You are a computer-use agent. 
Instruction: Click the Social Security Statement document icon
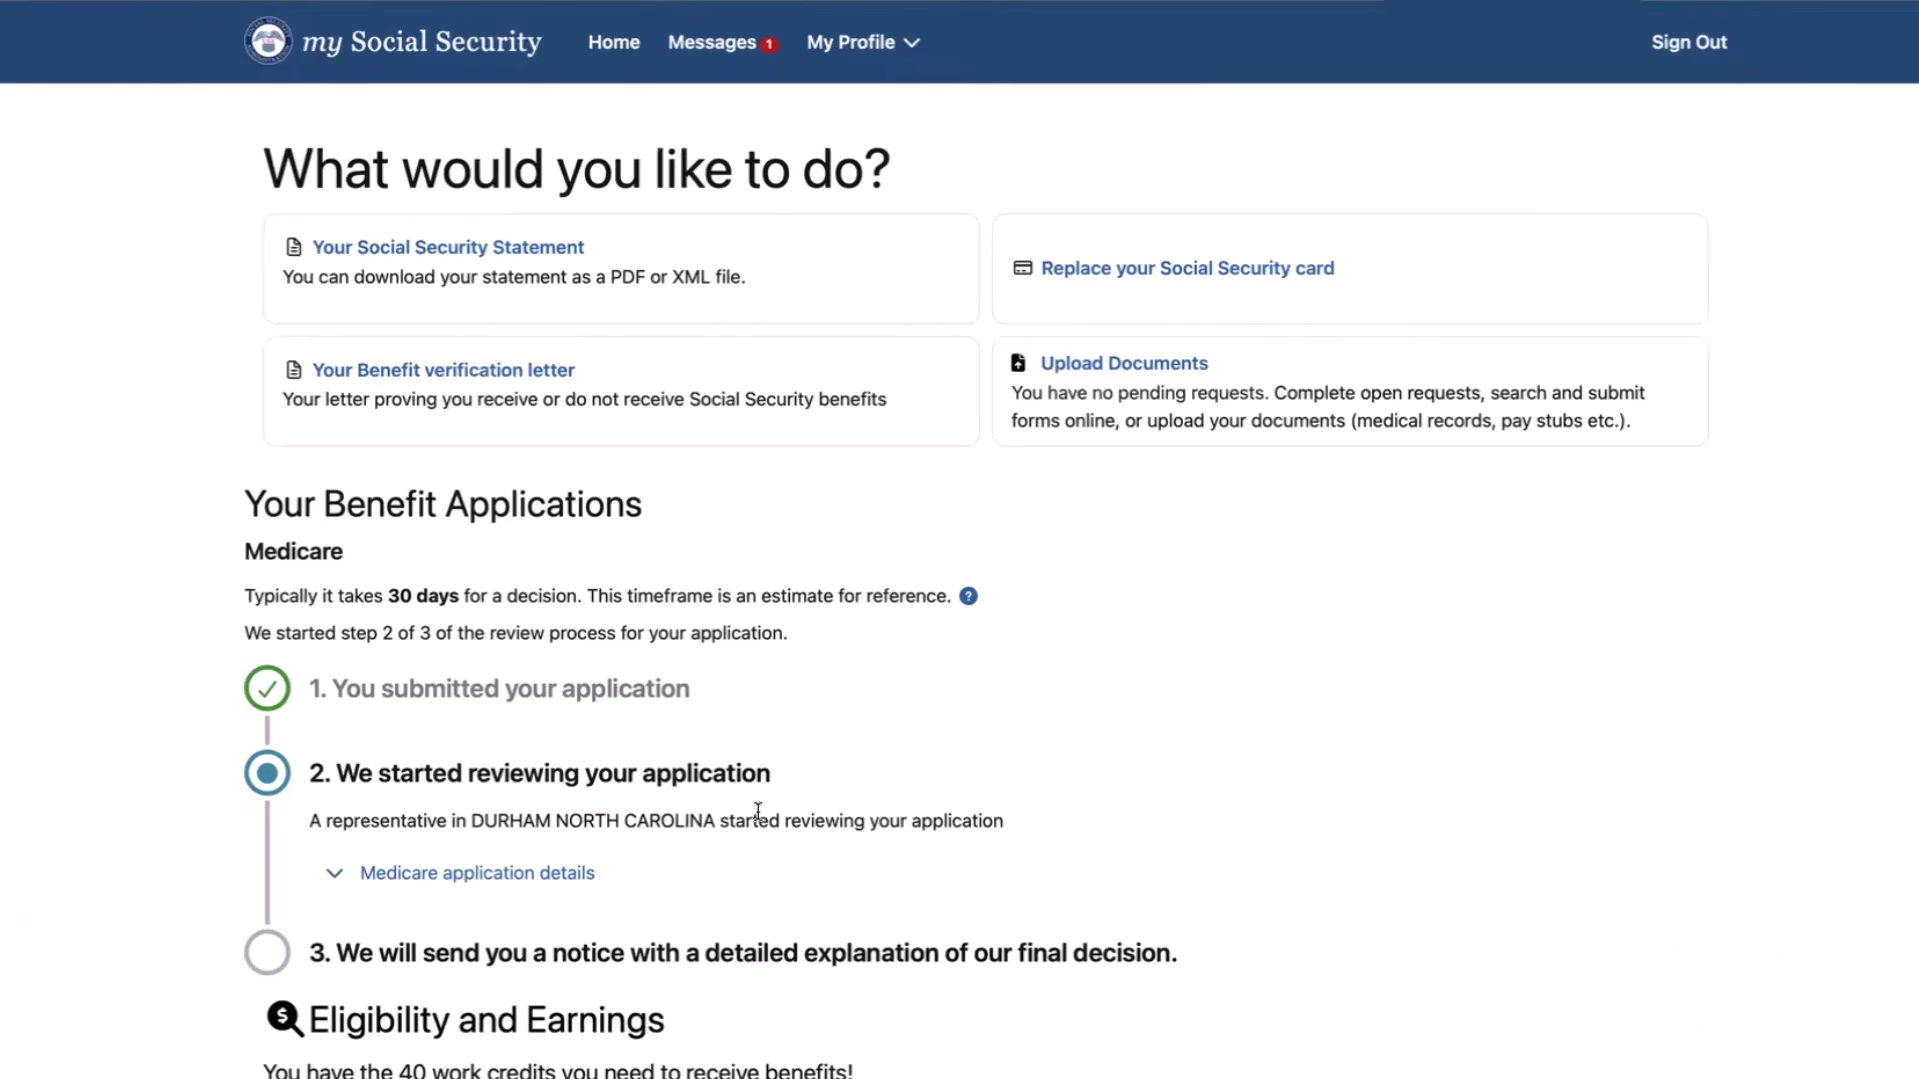[x=294, y=247]
